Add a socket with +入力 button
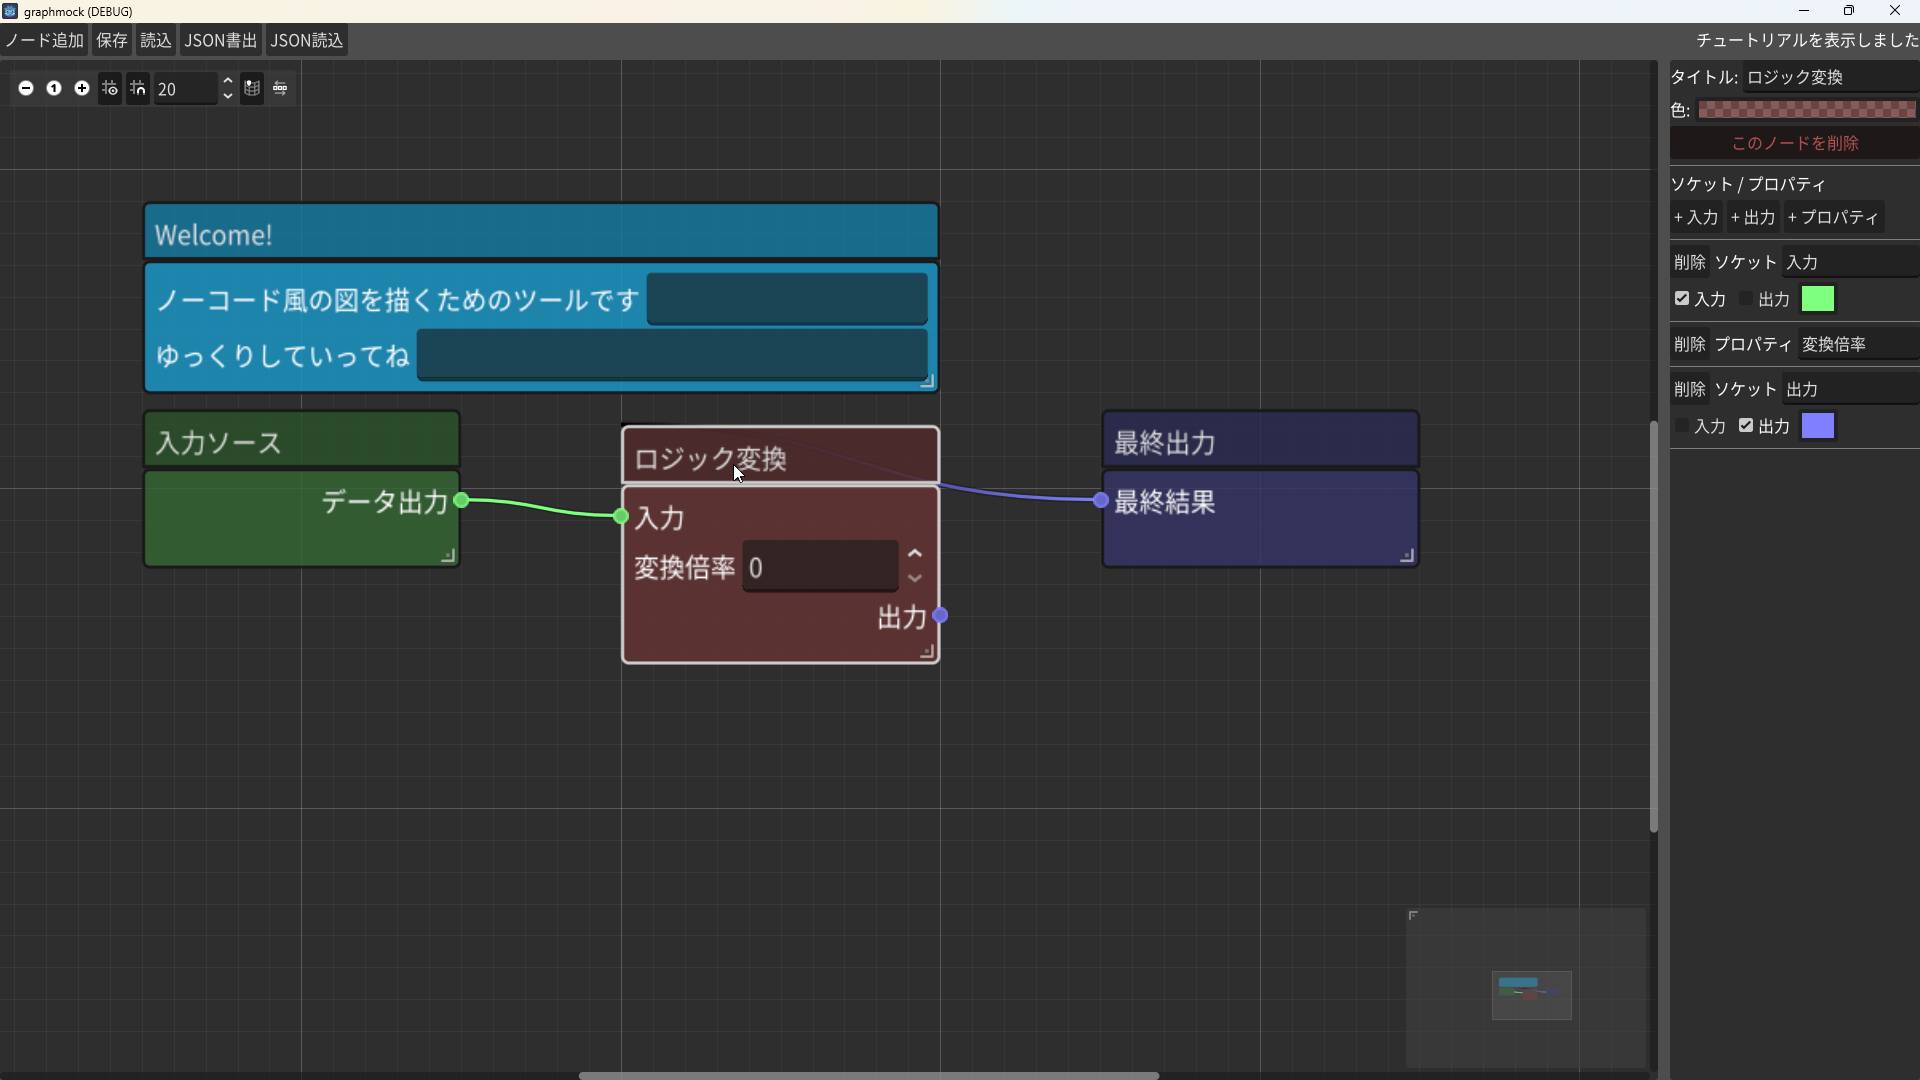 (x=1696, y=217)
